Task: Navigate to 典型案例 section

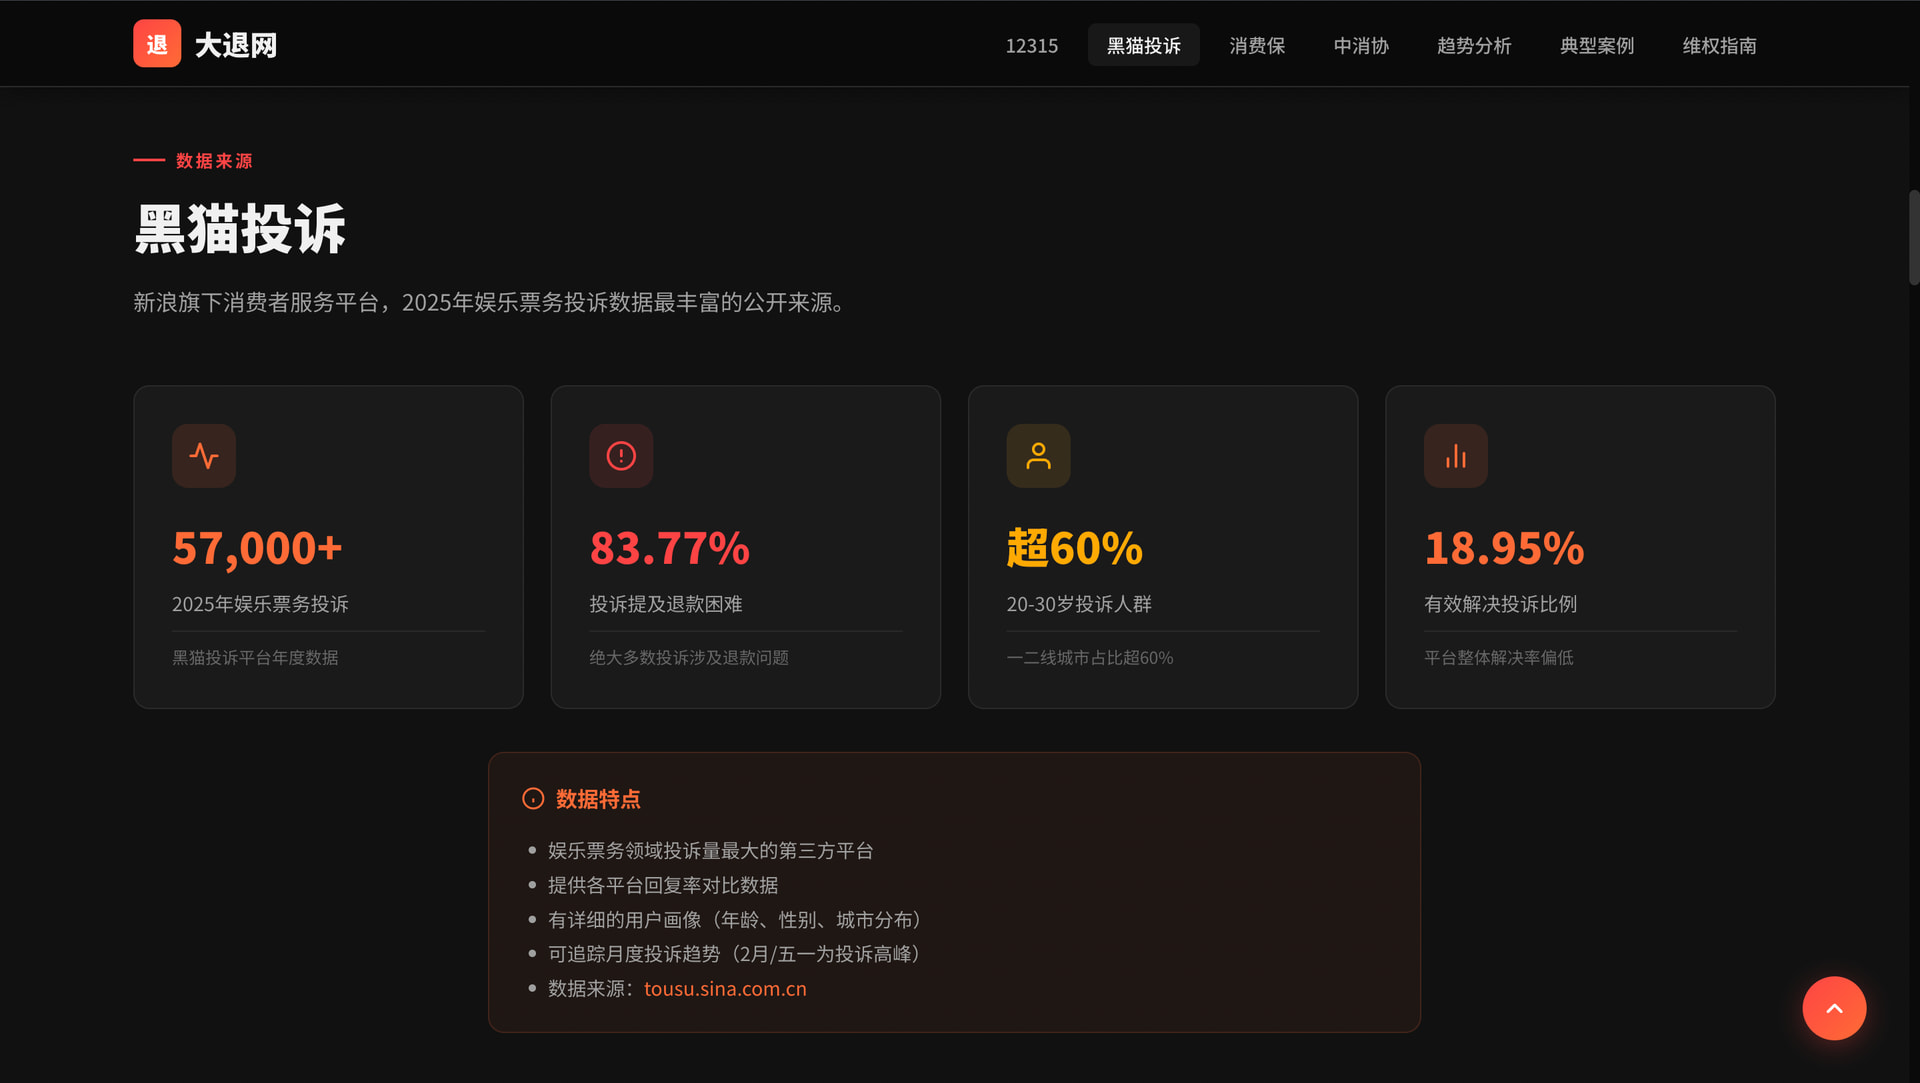Action: (1597, 46)
